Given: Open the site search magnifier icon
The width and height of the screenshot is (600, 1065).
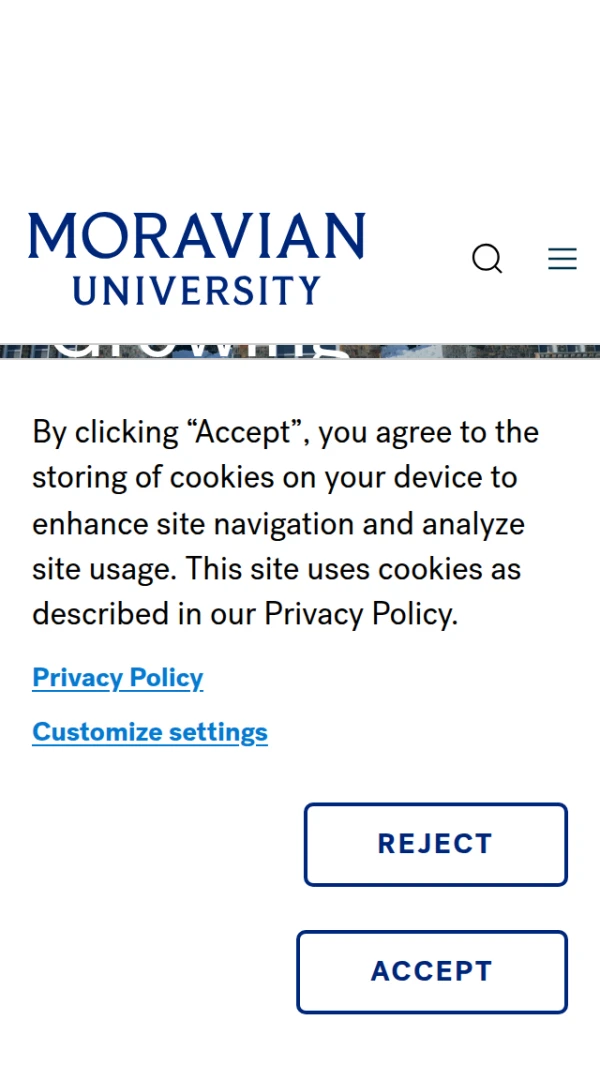Looking at the screenshot, I should [x=487, y=259].
